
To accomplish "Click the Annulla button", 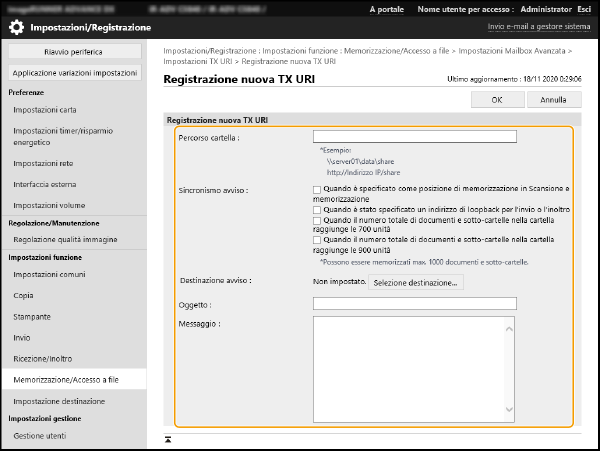I will click(x=553, y=100).
